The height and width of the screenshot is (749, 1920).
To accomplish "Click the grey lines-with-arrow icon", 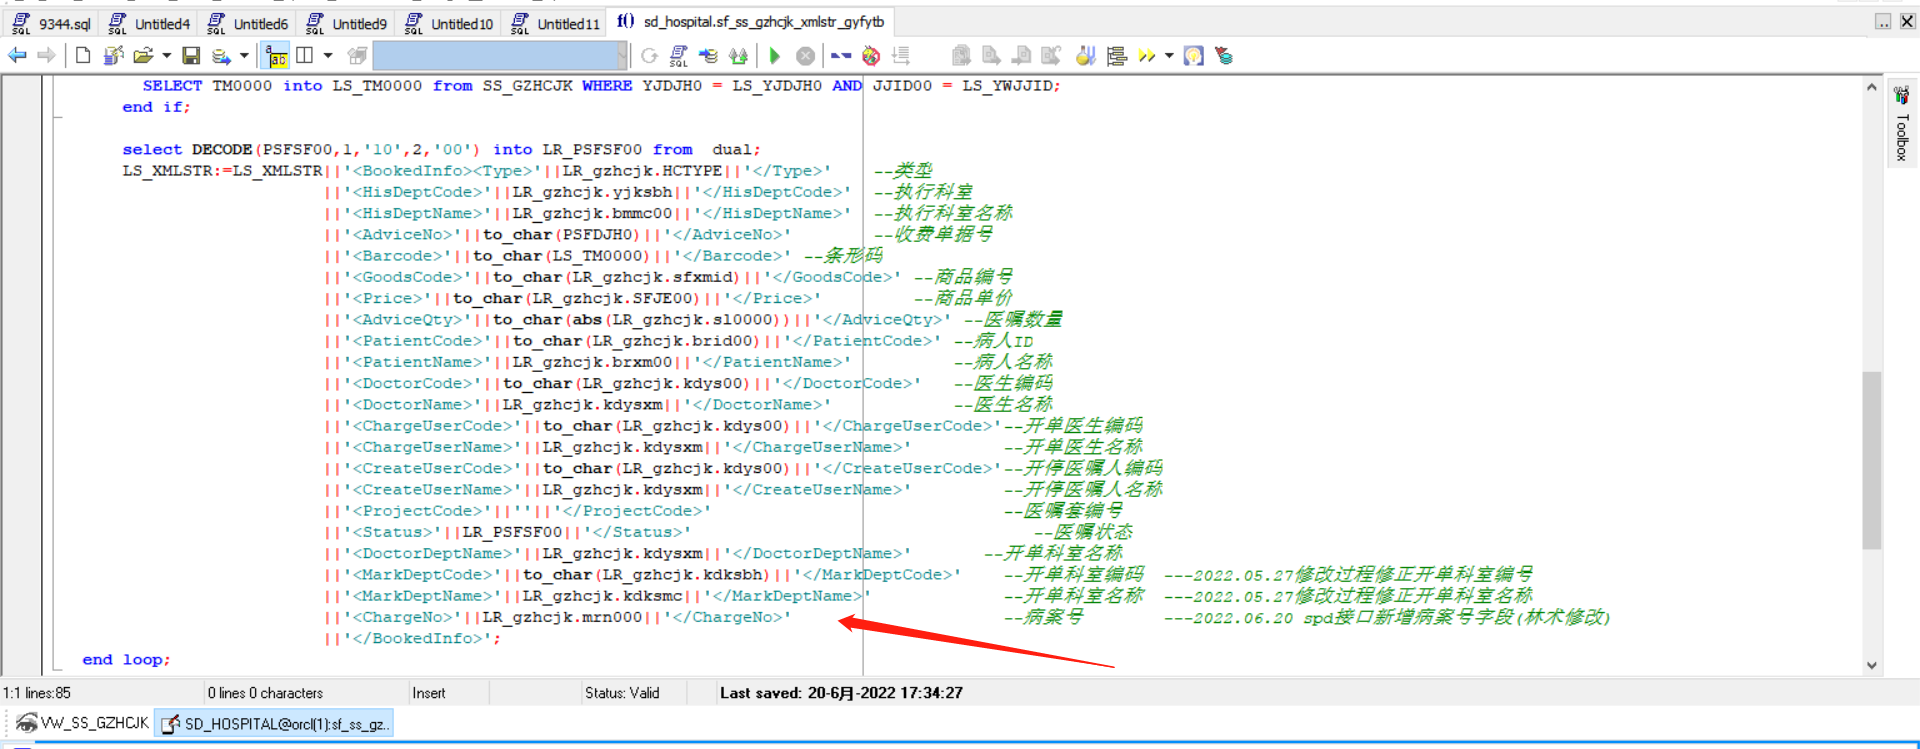I will tap(901, 56).
